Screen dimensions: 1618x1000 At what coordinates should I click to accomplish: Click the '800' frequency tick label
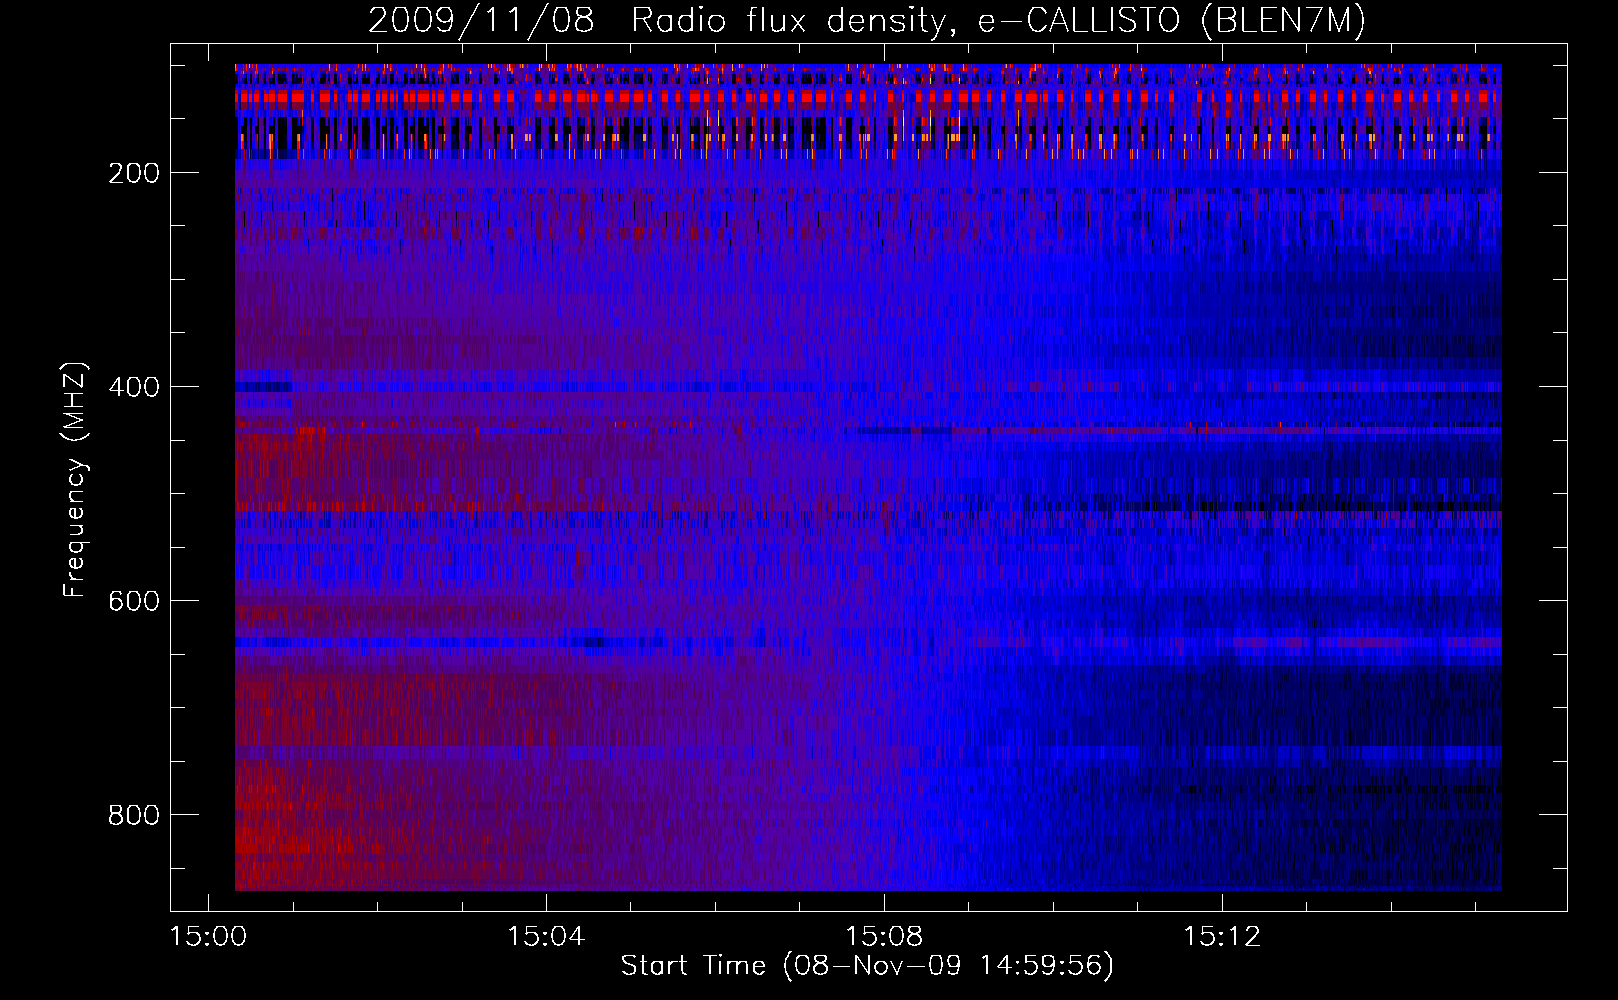[x=134, y=815]
